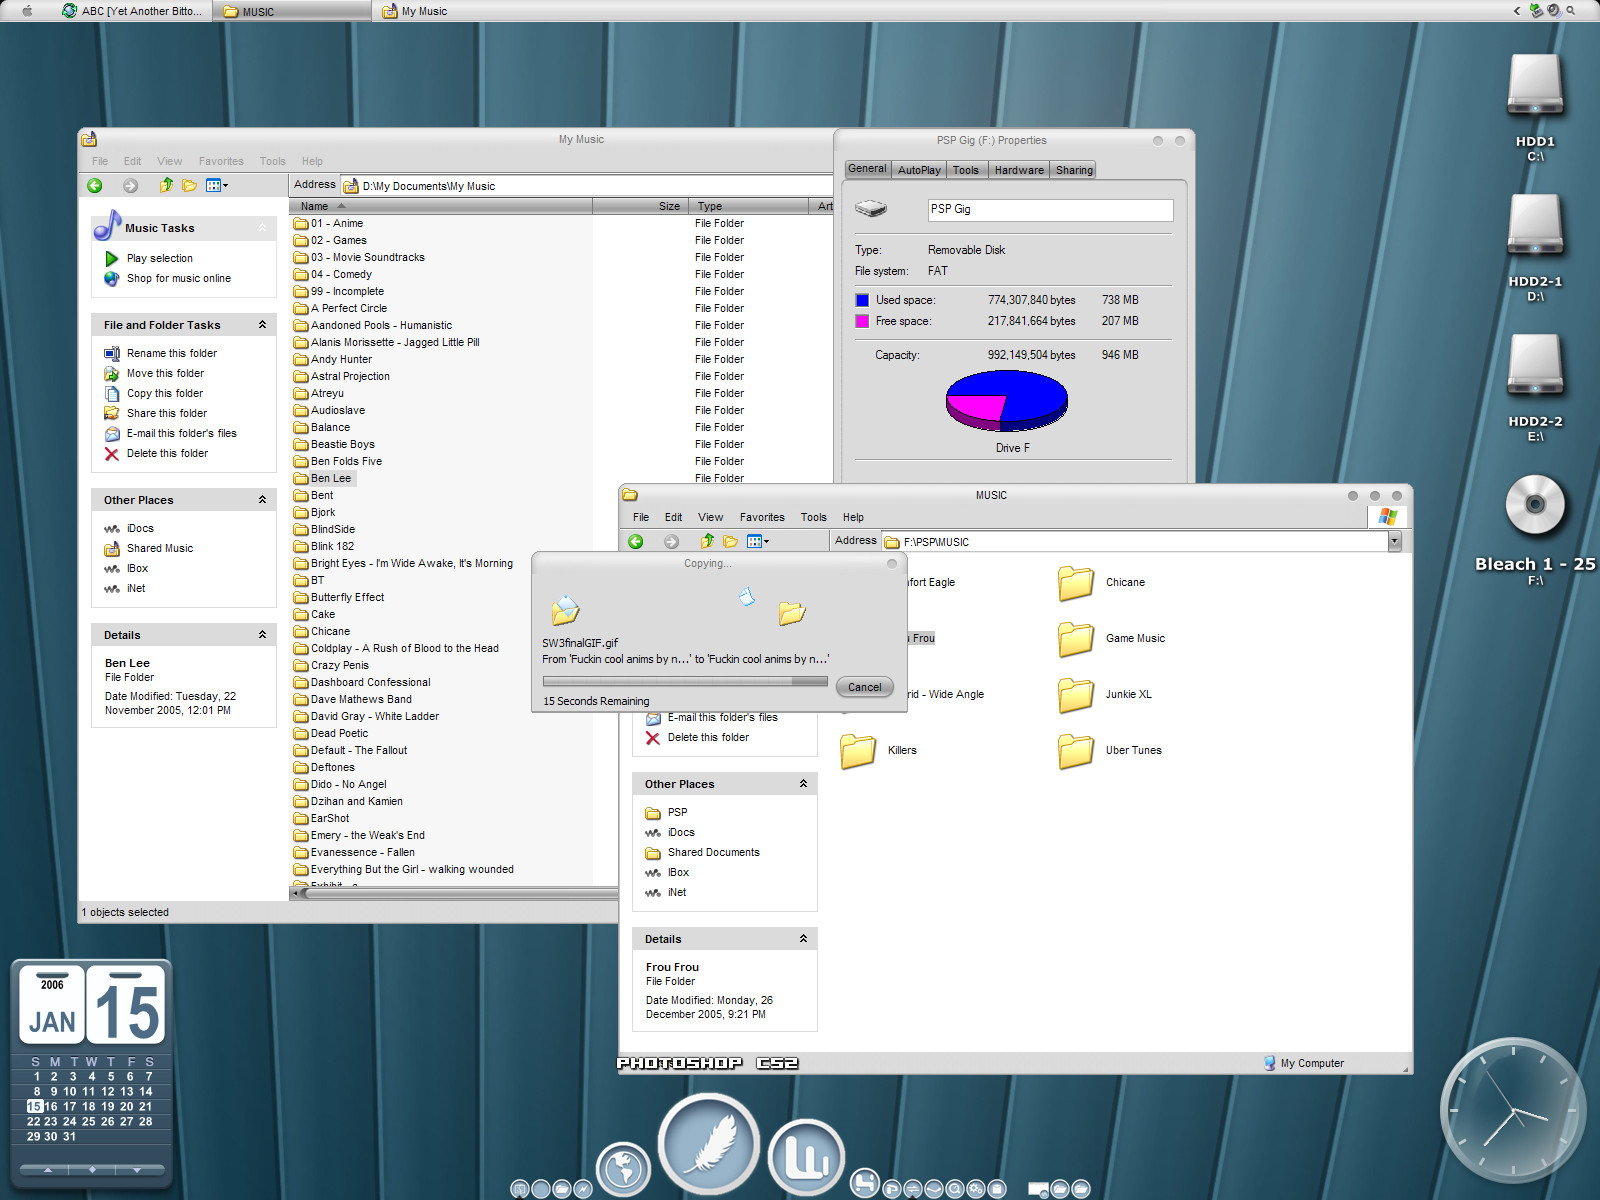The height and width of the screenshot is (1200, 1600).
Task: Open the address bar dropdown in MUSIC window
Action: (1394, 541)
